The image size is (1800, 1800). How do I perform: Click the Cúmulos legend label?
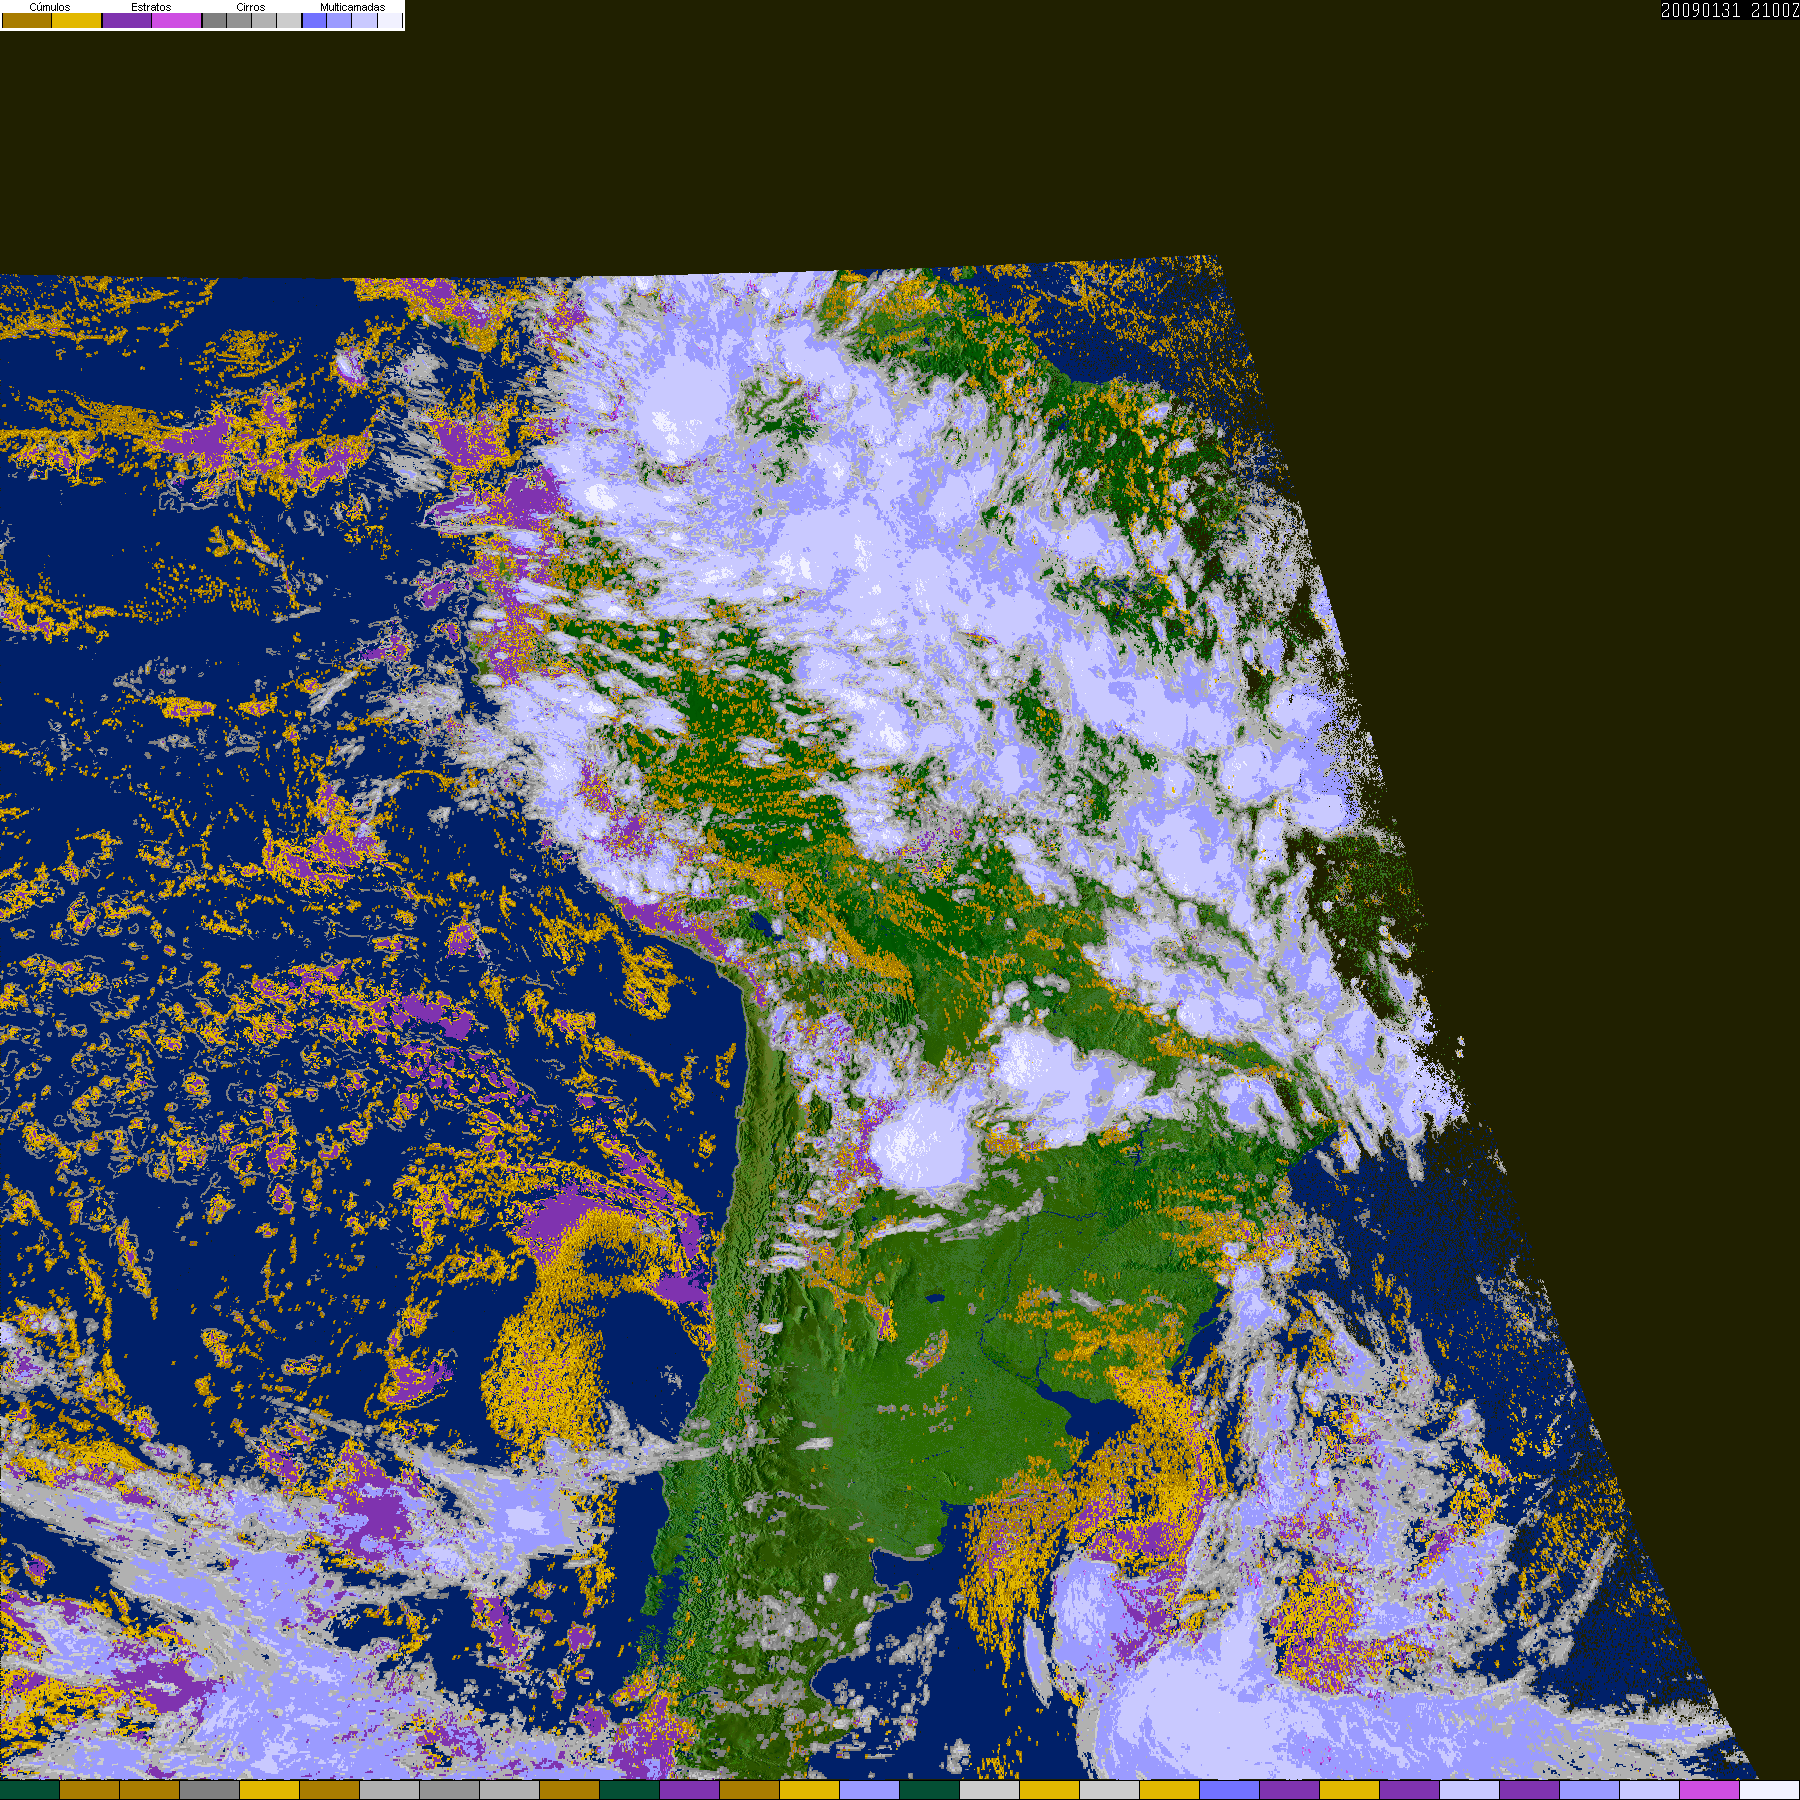(x=50, y=7)
